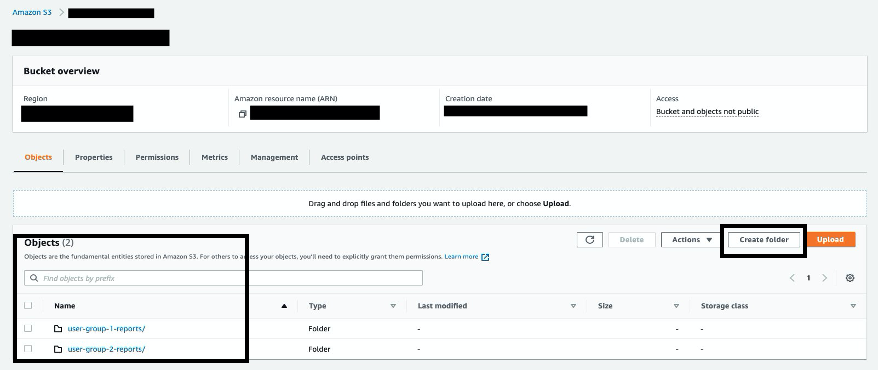Open the Management tab
Screen dimensions: 879x370
point(274,158)
